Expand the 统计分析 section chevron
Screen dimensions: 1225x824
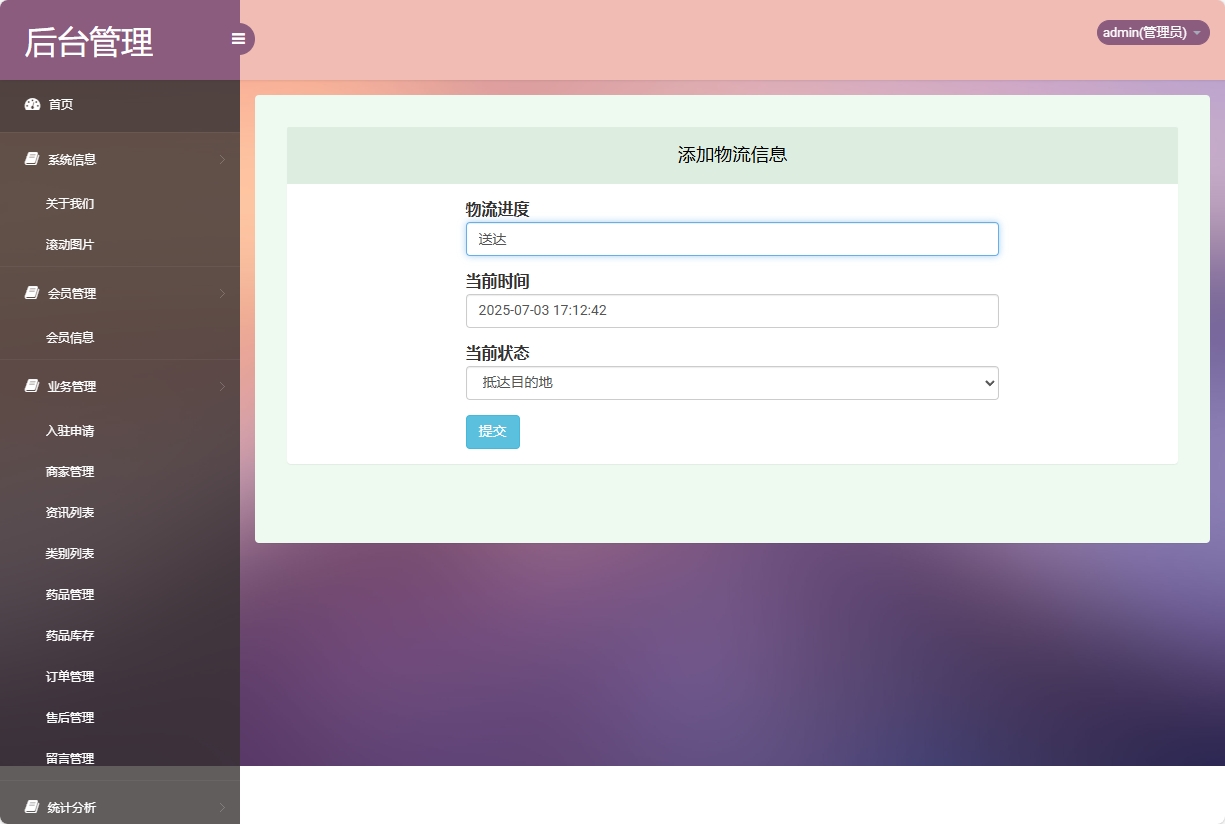[x=220, y=807]
